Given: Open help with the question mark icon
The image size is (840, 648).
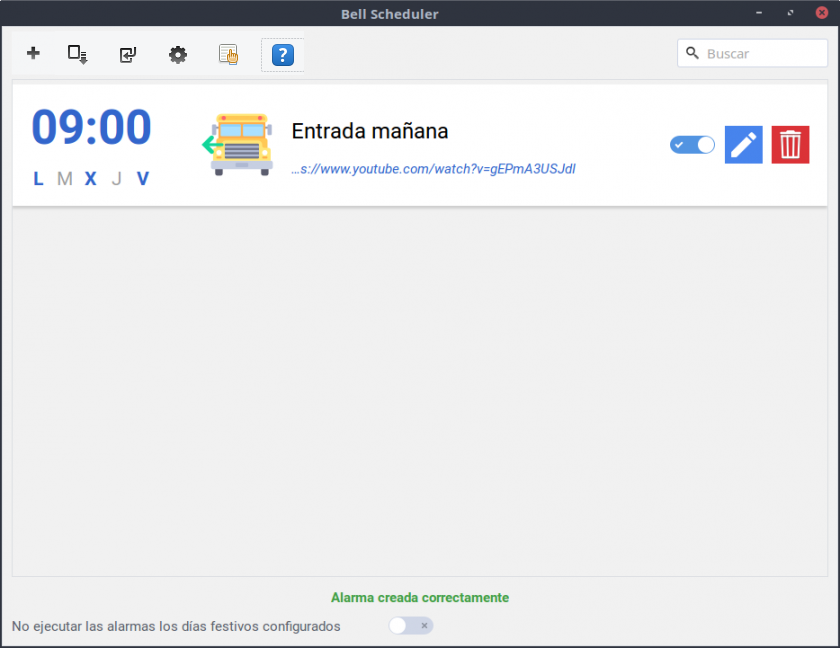Looking at the screenshot, I should click(282, 55).
